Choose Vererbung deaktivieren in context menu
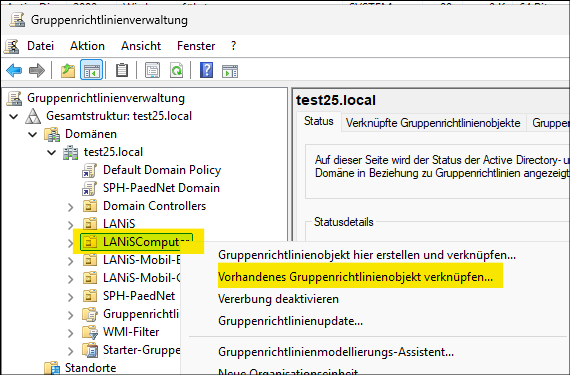570x375 pixels. point(278,299)
